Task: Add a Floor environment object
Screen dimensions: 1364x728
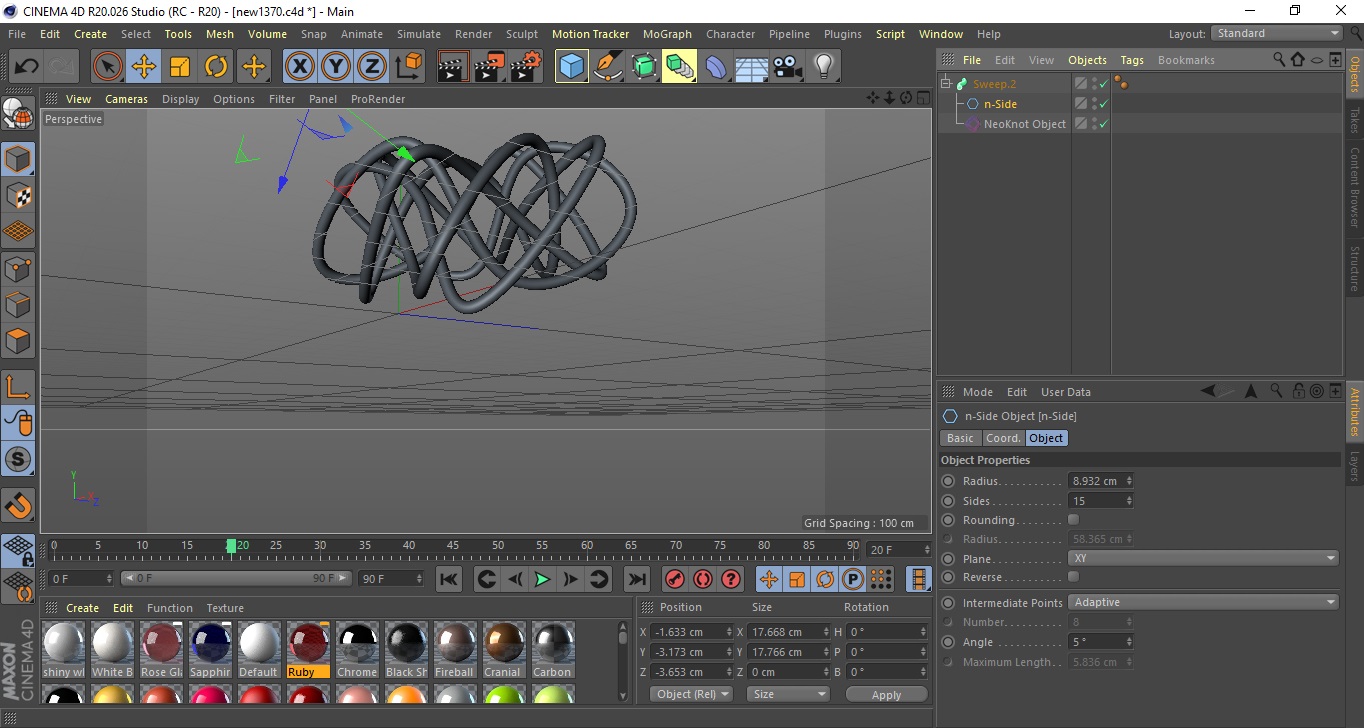Action: (x=752, y=67)
